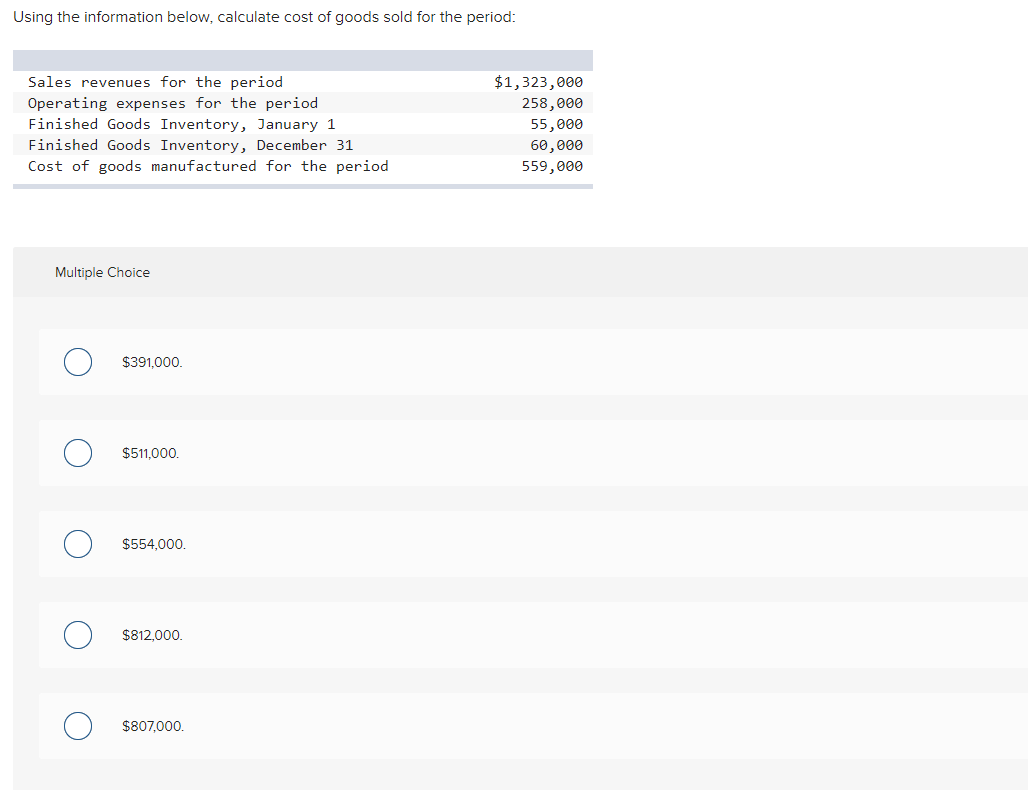Click the $511,000 answer label
Screen dimensions: 1028x790
tap(150, 453)
